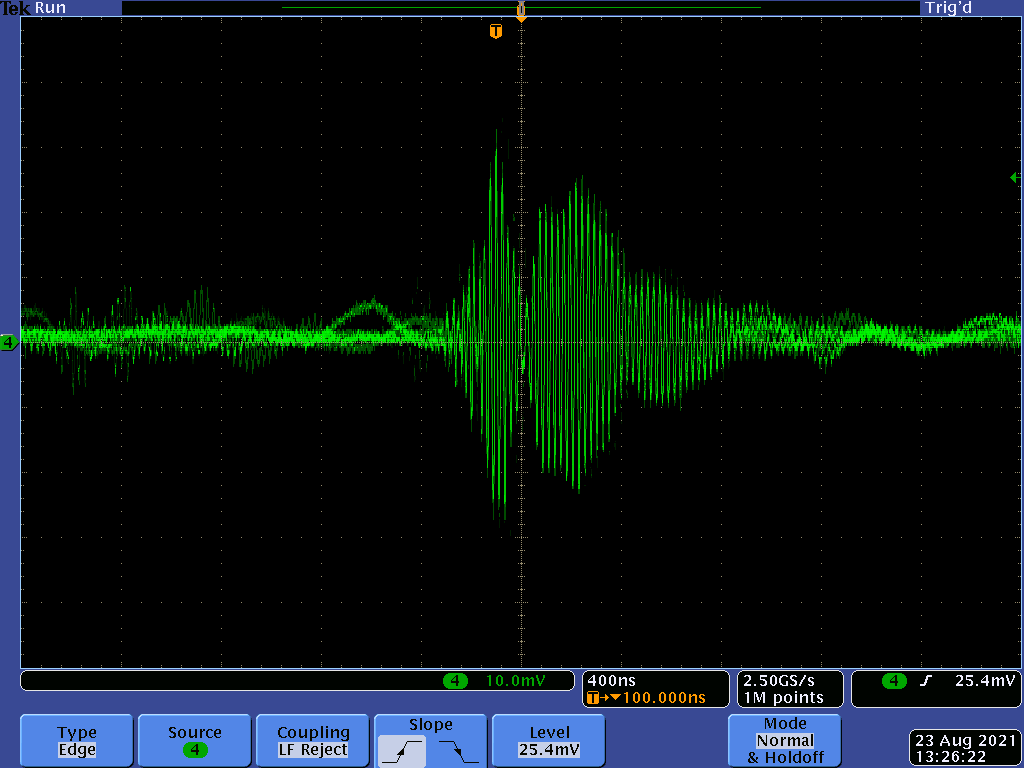Click the trigger level arrow on right edge
Image resolution: width=1024 pixels, height=768 pixels.
tap(1014, 177)
